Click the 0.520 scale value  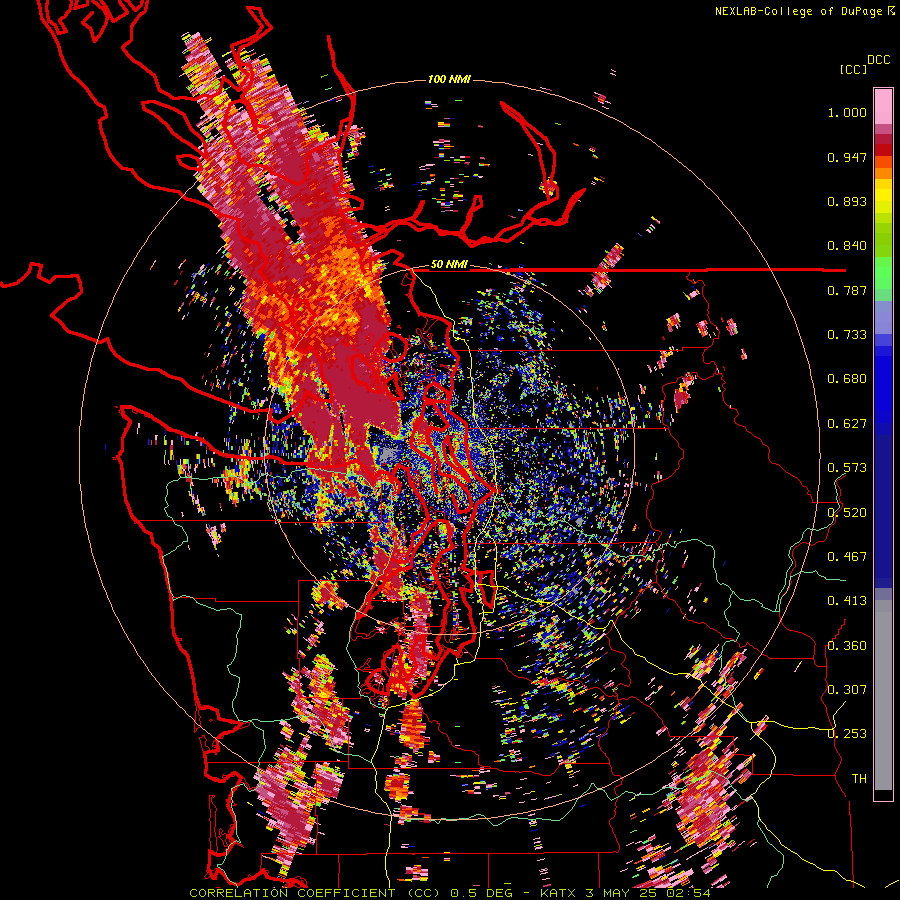tap(847, 513)
